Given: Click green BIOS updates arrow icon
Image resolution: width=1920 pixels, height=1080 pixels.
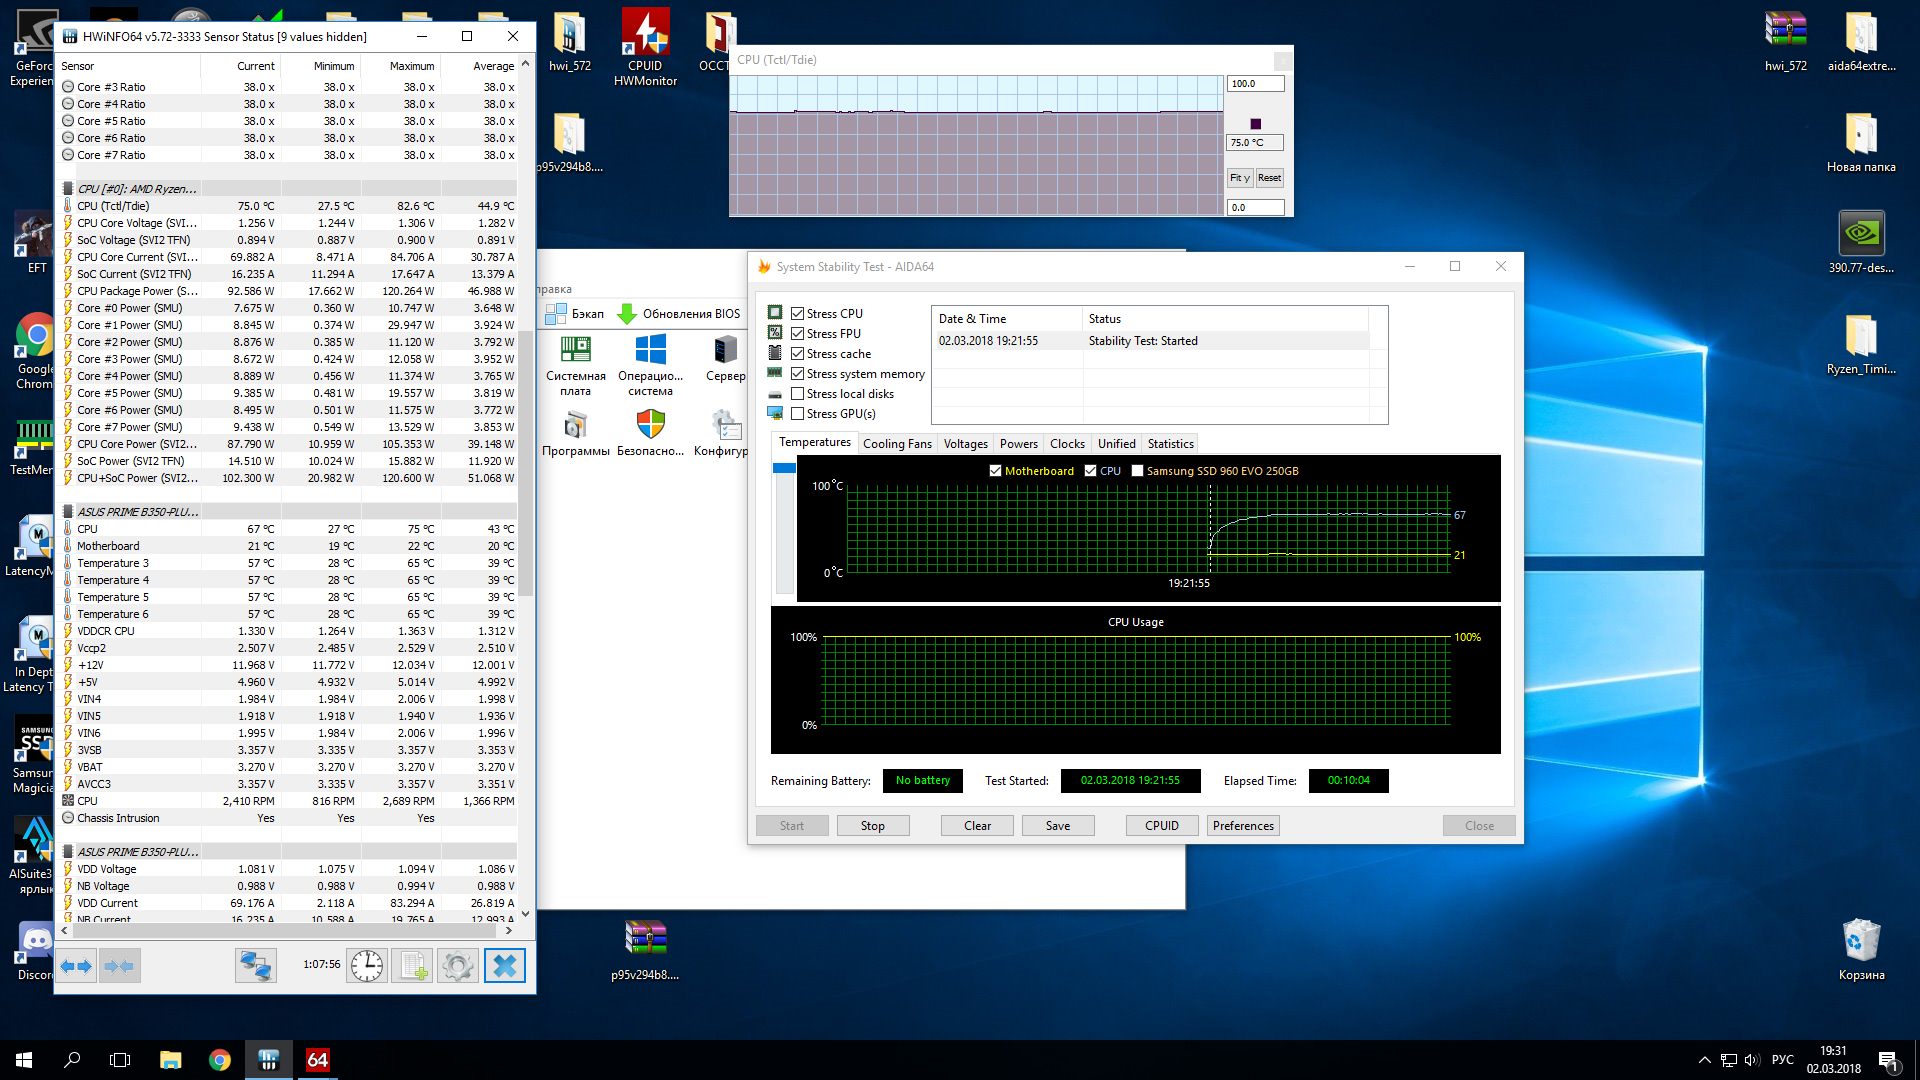Looking at the screenshot, I should [627, 314].
